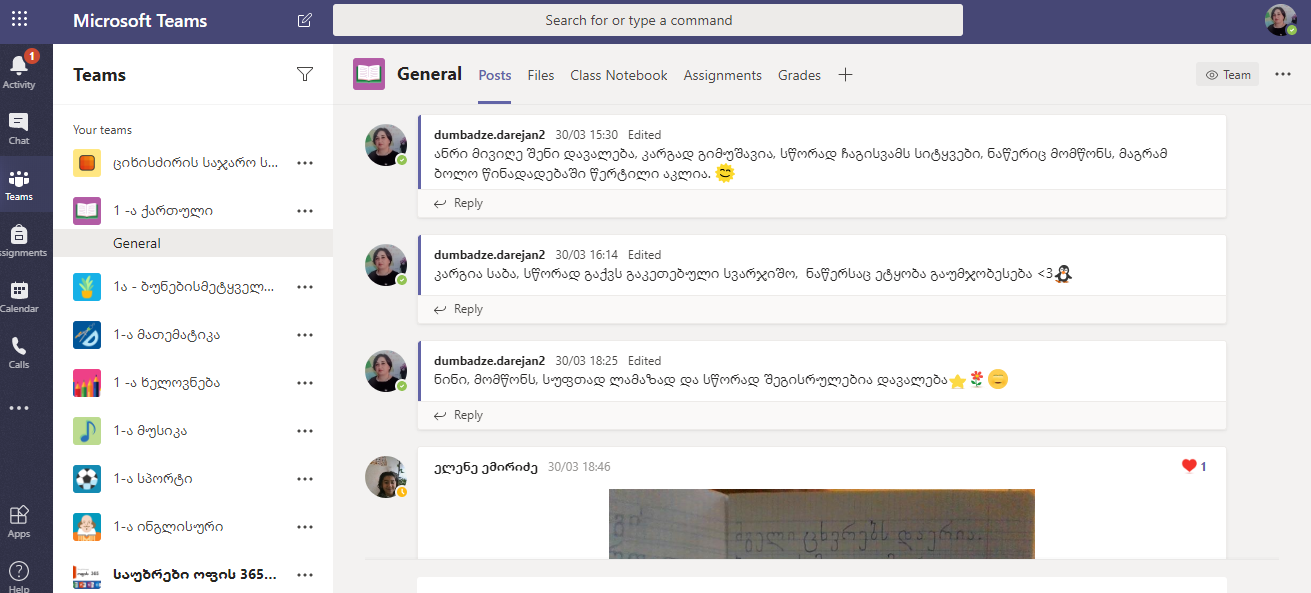
Task: Open Help in the left rail
Action: tap(19, 576)
